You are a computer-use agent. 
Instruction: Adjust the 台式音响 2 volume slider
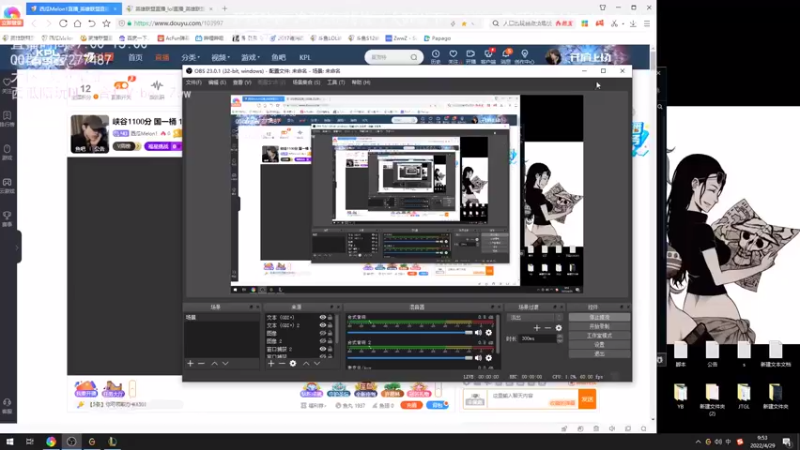point(410,358)
